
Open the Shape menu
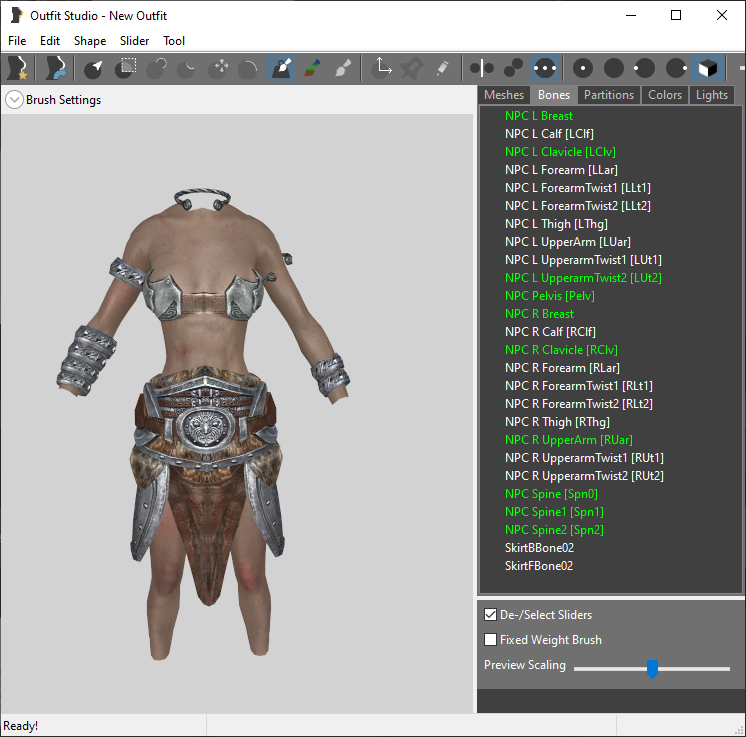[90, 41]
